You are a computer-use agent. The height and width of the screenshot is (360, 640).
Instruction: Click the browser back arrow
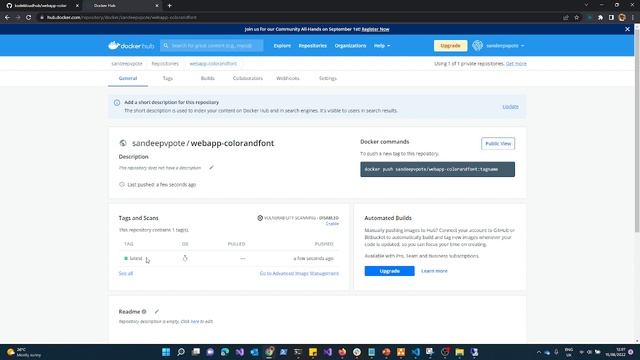click(7, 18)
